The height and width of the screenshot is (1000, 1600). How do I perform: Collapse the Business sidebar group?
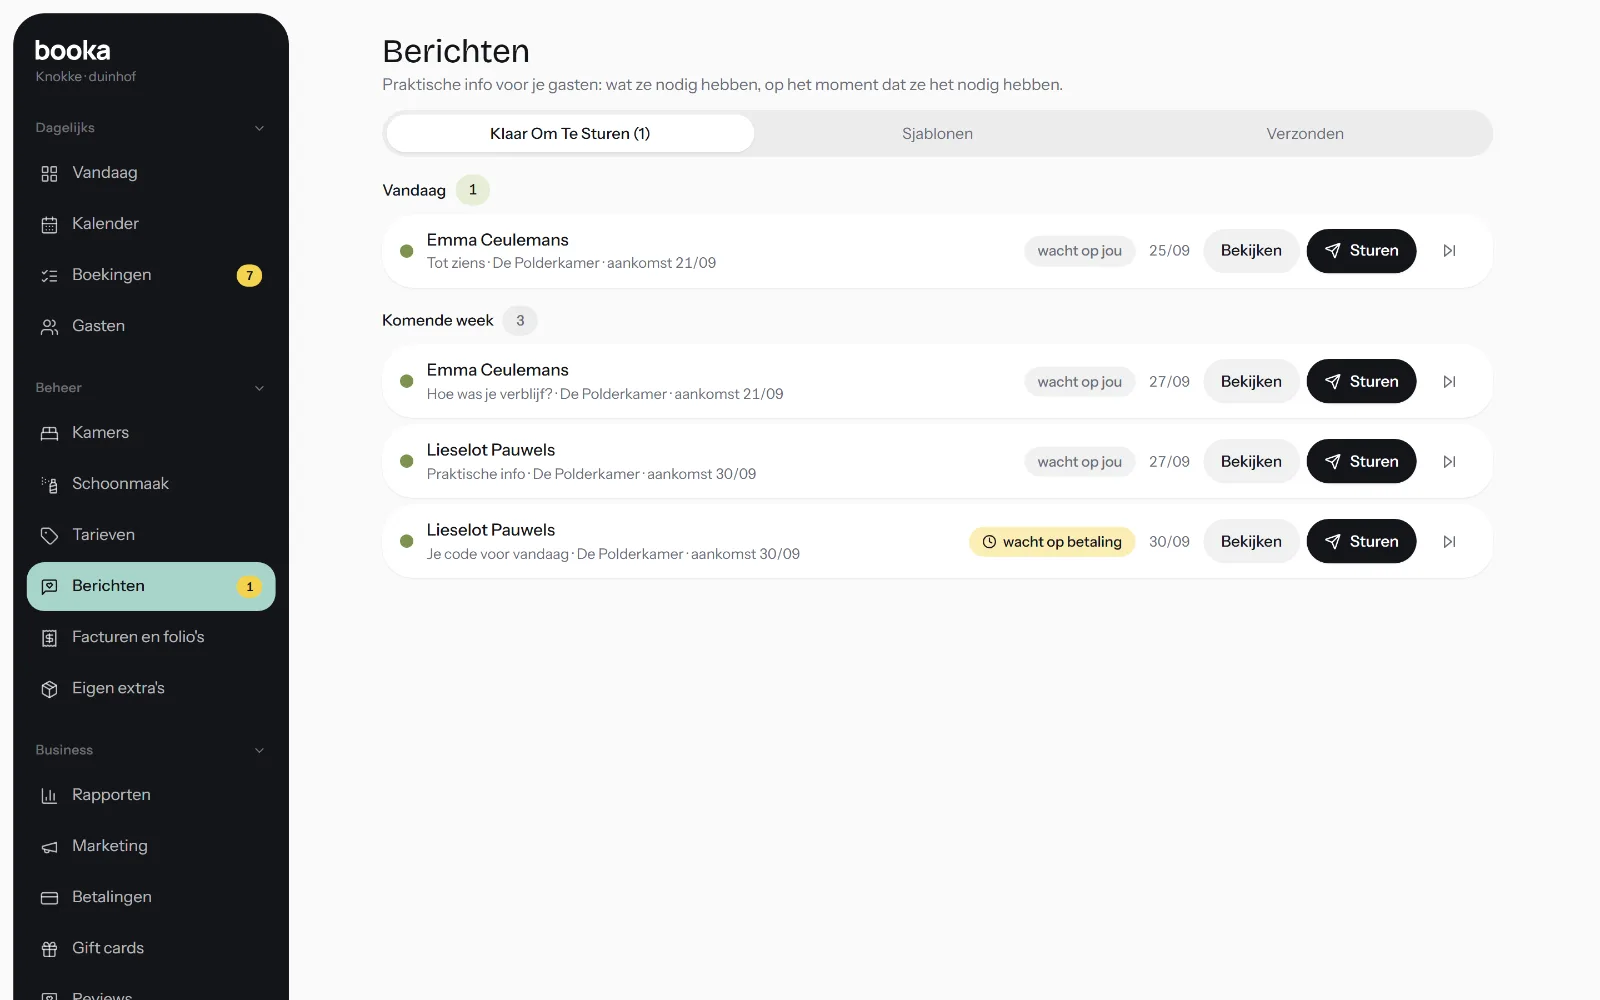click(259, 750)
